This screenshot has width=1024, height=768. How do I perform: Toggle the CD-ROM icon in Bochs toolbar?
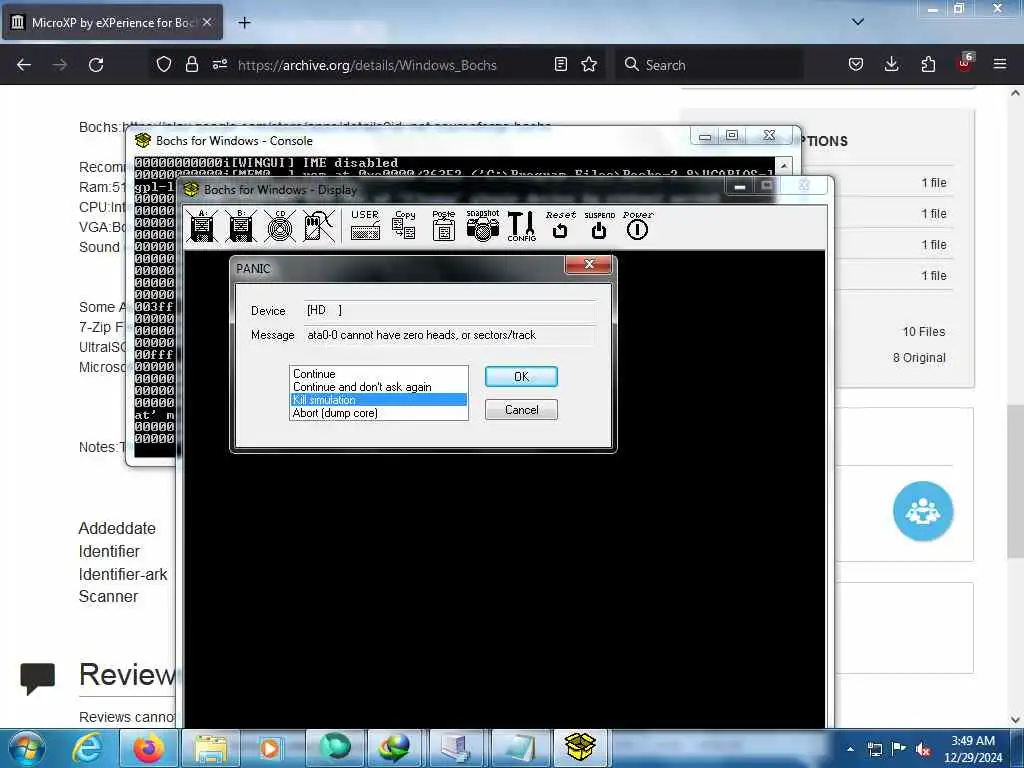280,226
